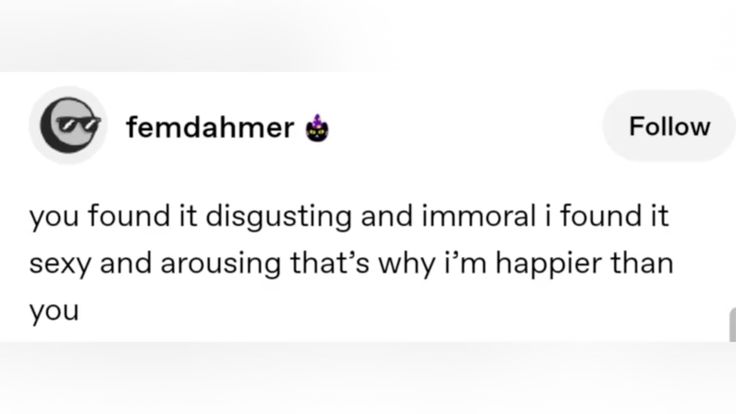This screenshot has height=414, width=736.
Task: Click the witch hat on cat badge
Action: pyautogui.click(x=318, y=120)
